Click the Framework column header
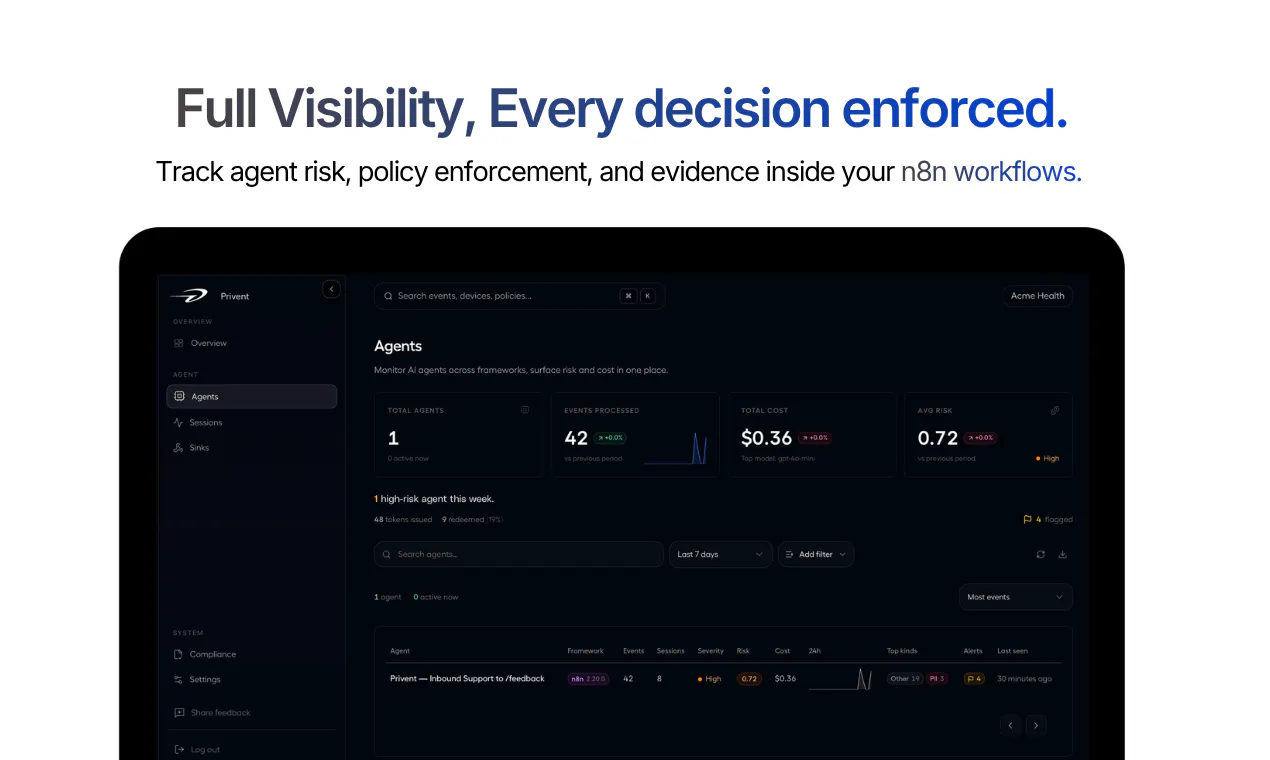Screen dimensions: 1270x760 tap(586, 651)
